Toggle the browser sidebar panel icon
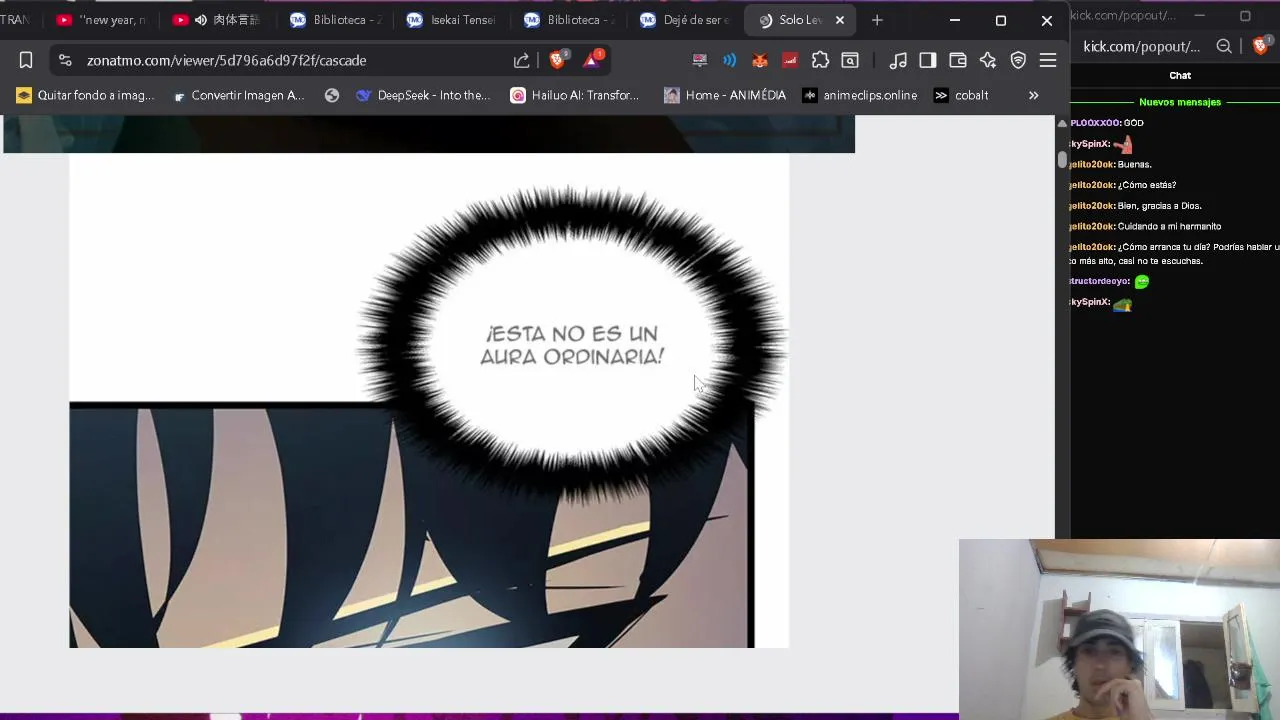 coord(928,61)
